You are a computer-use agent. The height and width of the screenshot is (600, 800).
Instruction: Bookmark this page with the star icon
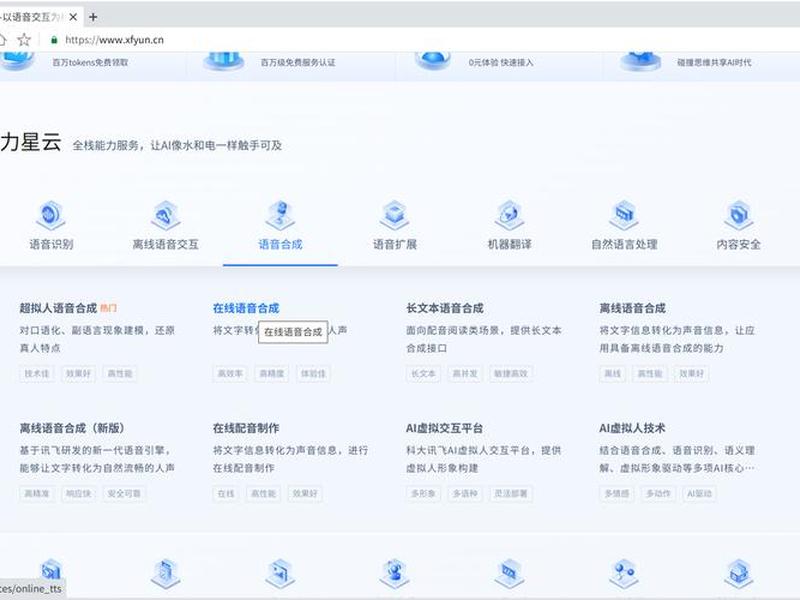coord(23,39)
